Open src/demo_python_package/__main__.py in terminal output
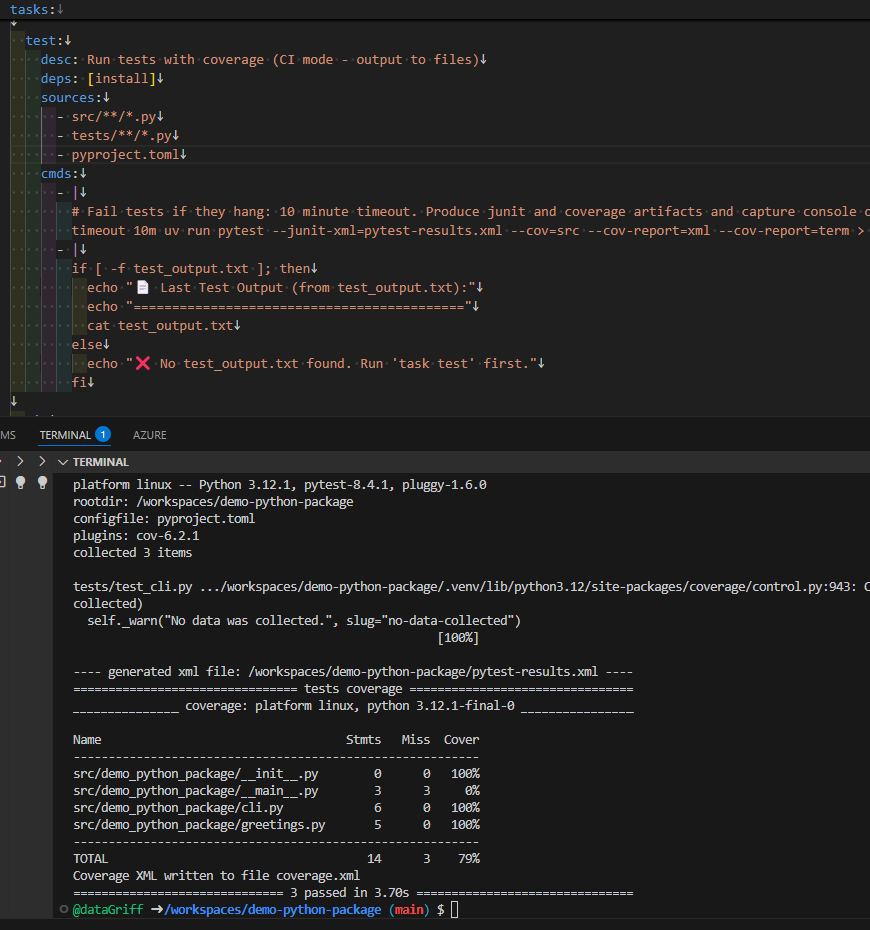This screenshot has height=930, width=870. pyautogui.click(x=196, y=791)
